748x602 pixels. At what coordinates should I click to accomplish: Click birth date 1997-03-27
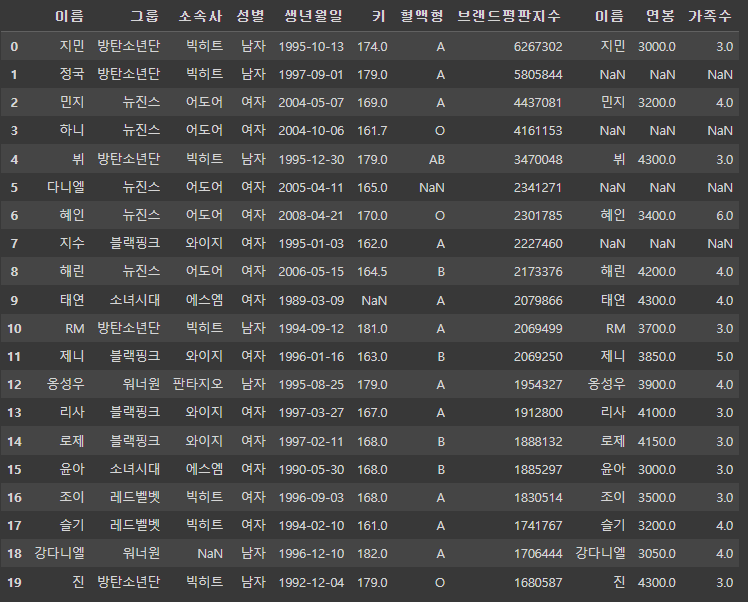[x=311, y=413]
